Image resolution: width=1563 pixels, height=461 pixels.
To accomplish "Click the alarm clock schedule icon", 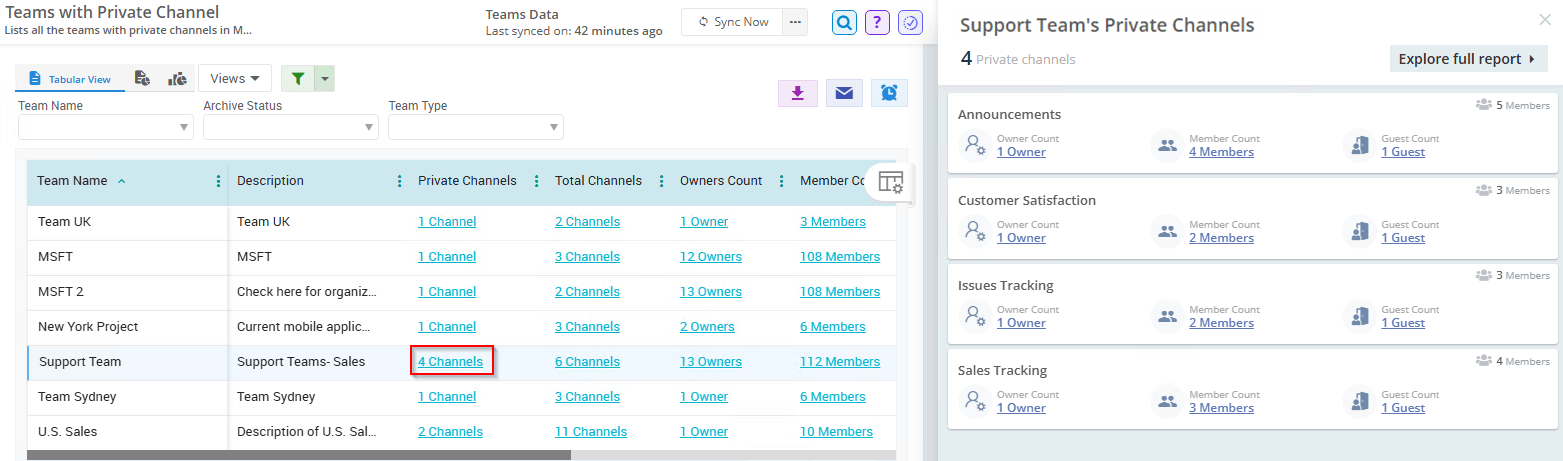I will (889, 93).
